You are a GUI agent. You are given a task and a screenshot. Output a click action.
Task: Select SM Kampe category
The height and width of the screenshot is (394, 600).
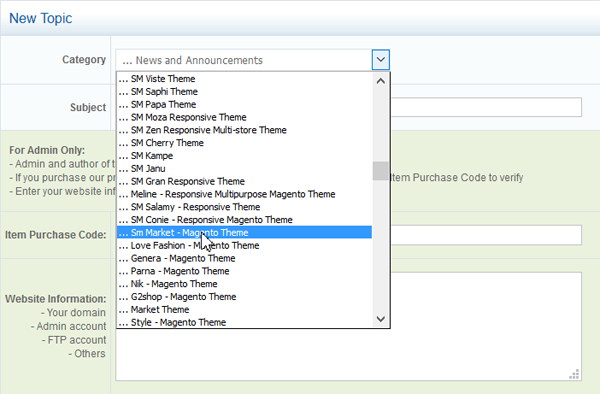pos(244,156)
